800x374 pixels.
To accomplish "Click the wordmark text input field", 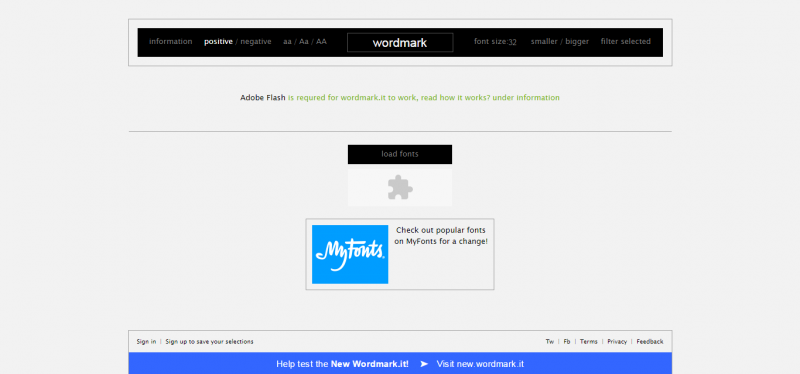I will pos(400,42).
